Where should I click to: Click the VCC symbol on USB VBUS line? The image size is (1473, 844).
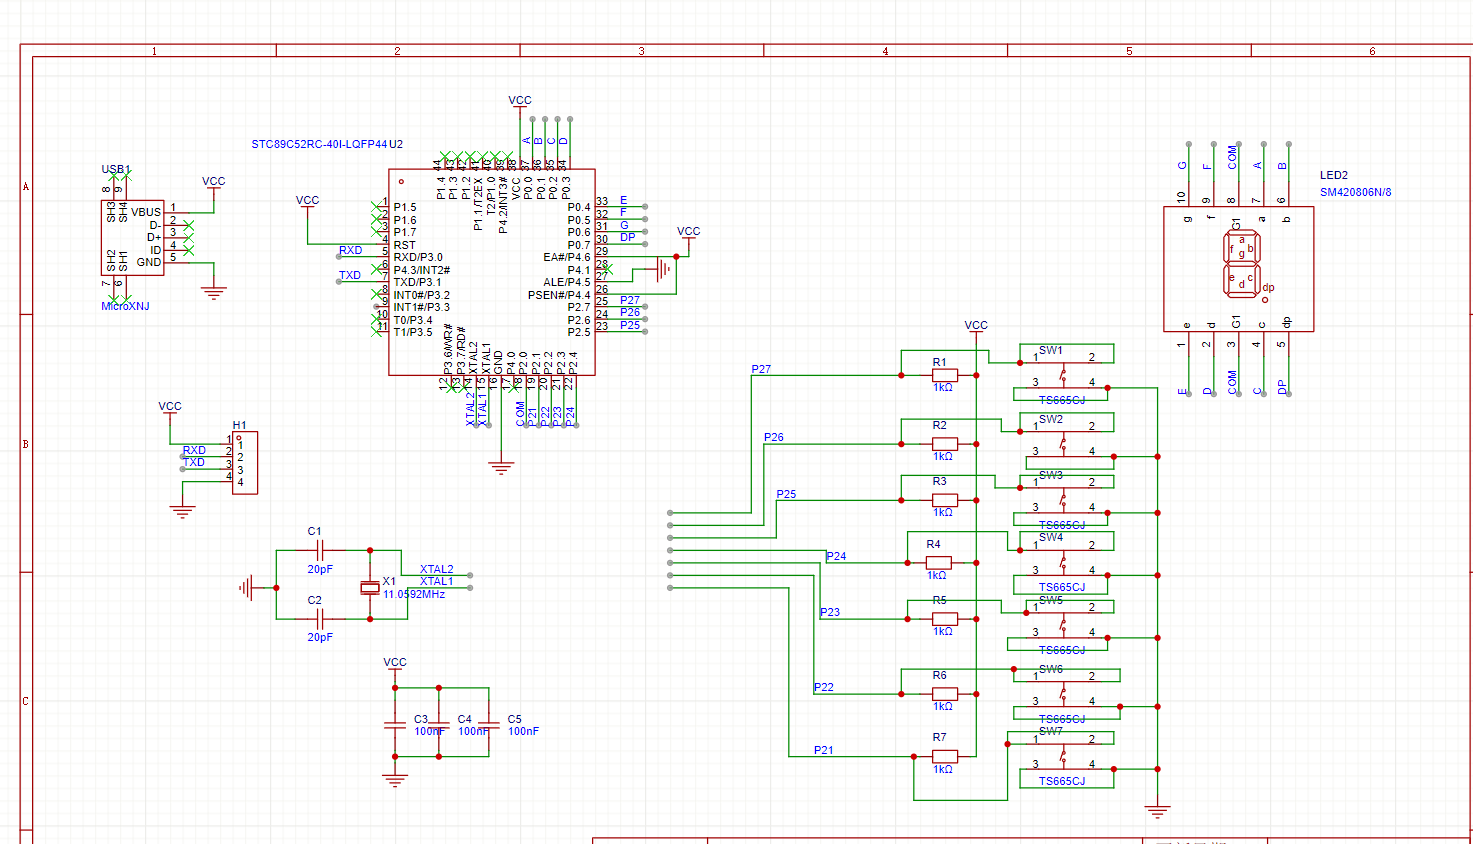pyautogui.click(x=214, y=182)
